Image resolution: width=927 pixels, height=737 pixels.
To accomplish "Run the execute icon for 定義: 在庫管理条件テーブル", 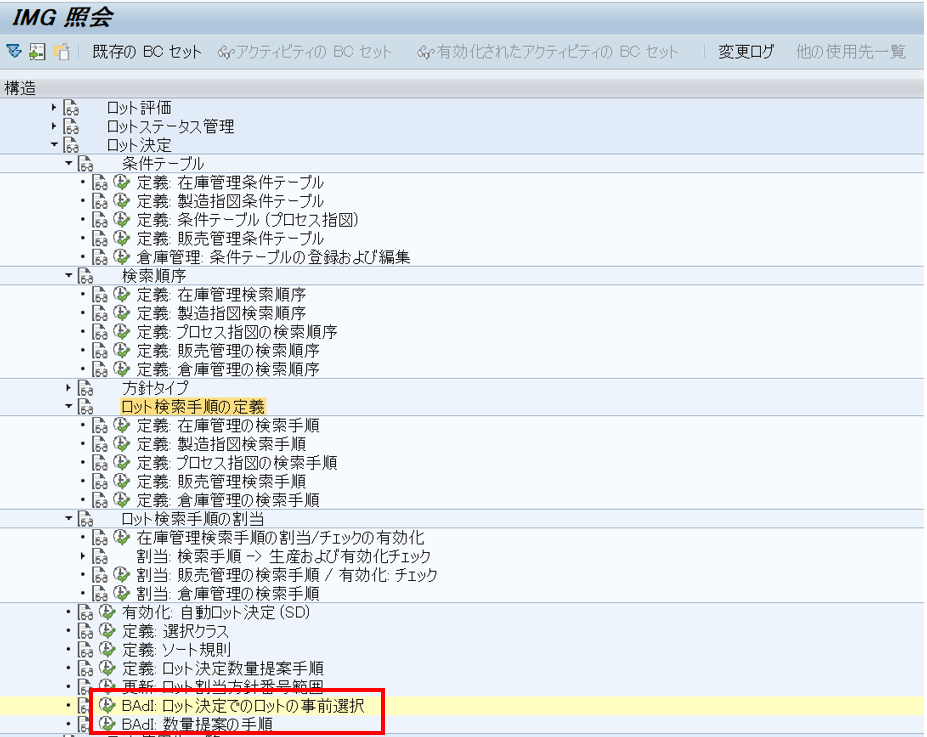I will click(122, 183).
